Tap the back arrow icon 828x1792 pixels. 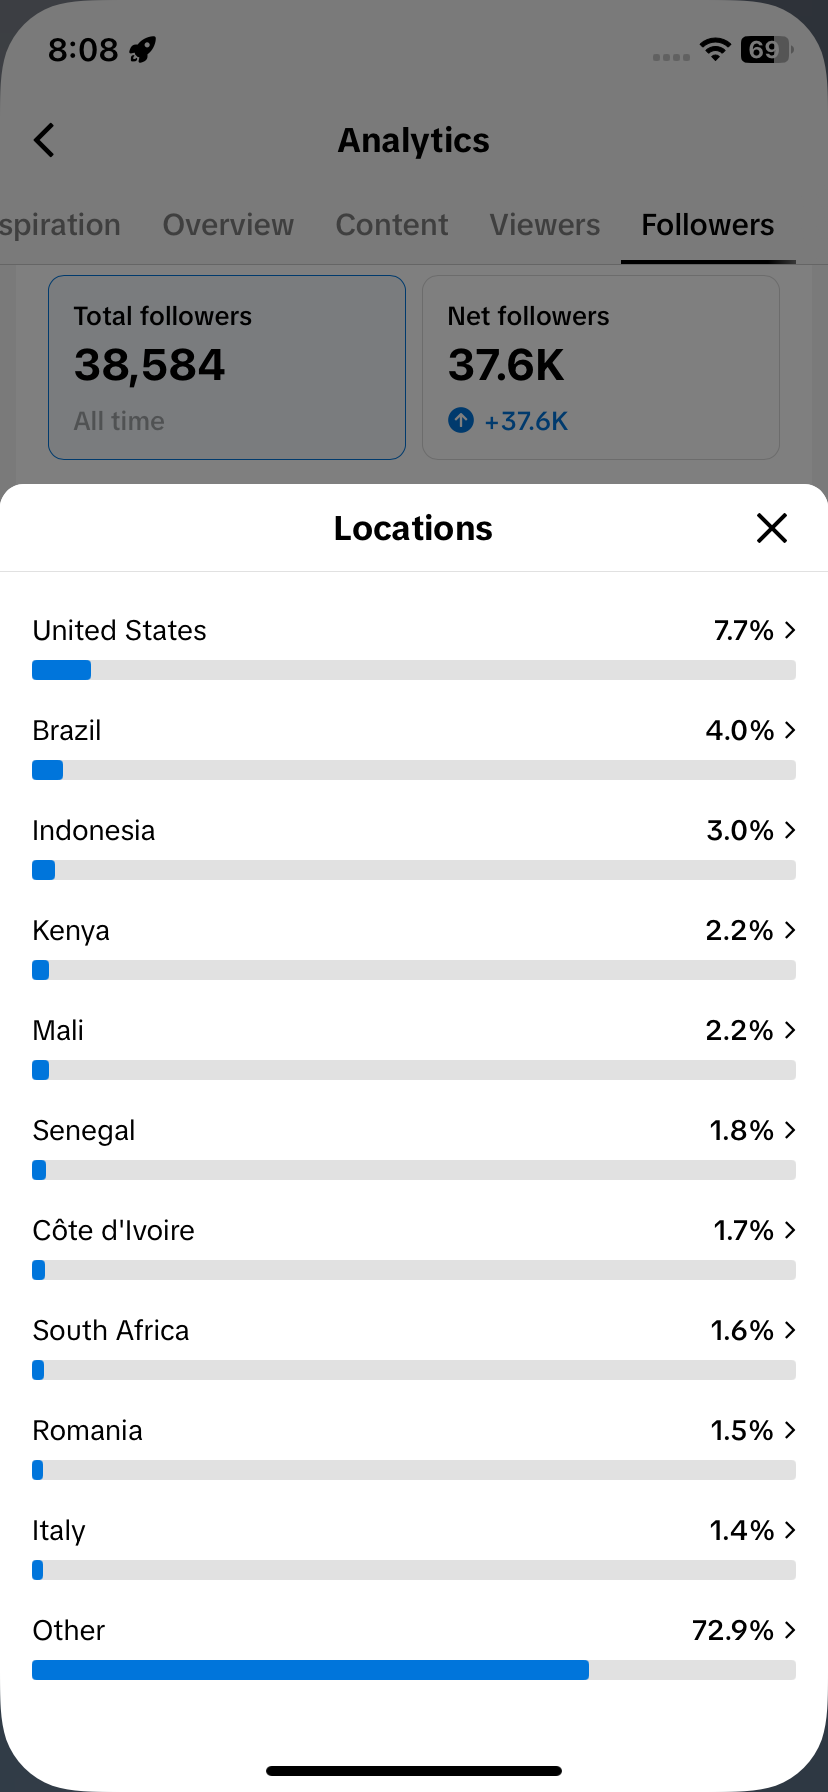pyautogui.click(x=44, y=141)
